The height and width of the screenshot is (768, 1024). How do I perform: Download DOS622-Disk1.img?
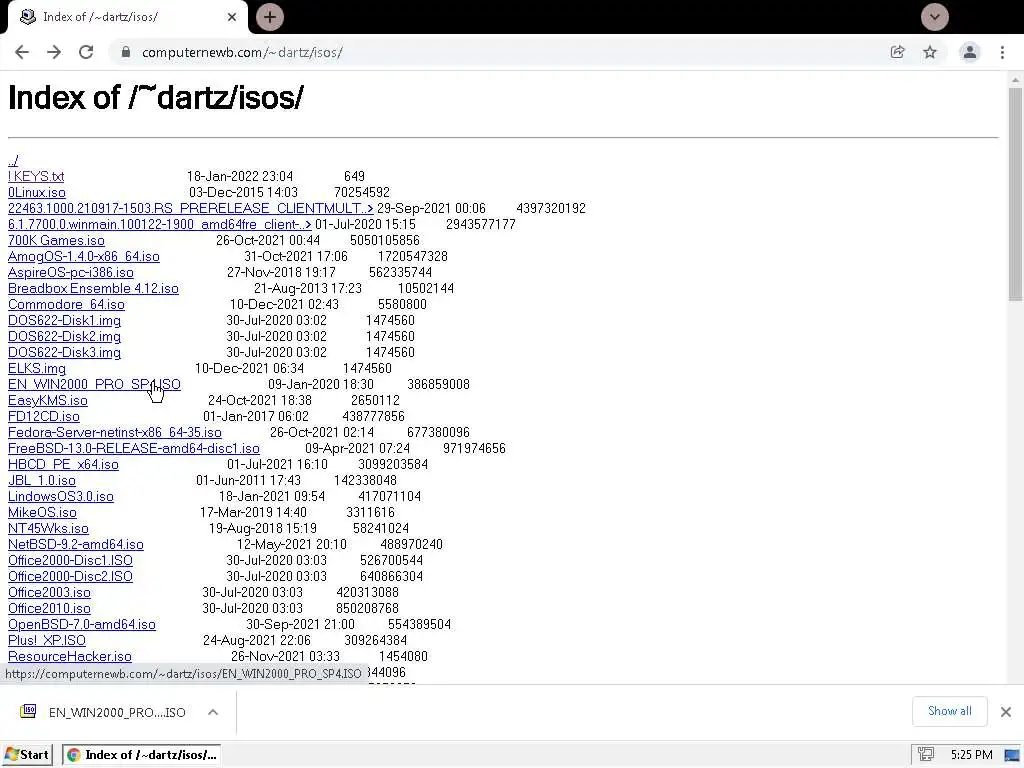pos(64,321)
